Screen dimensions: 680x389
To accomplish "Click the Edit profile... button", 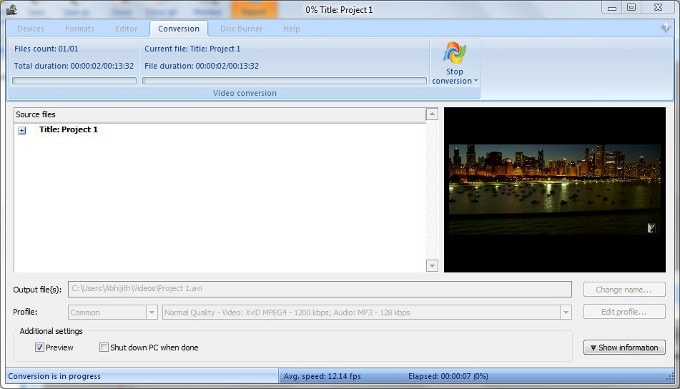I will coord(624,312).
